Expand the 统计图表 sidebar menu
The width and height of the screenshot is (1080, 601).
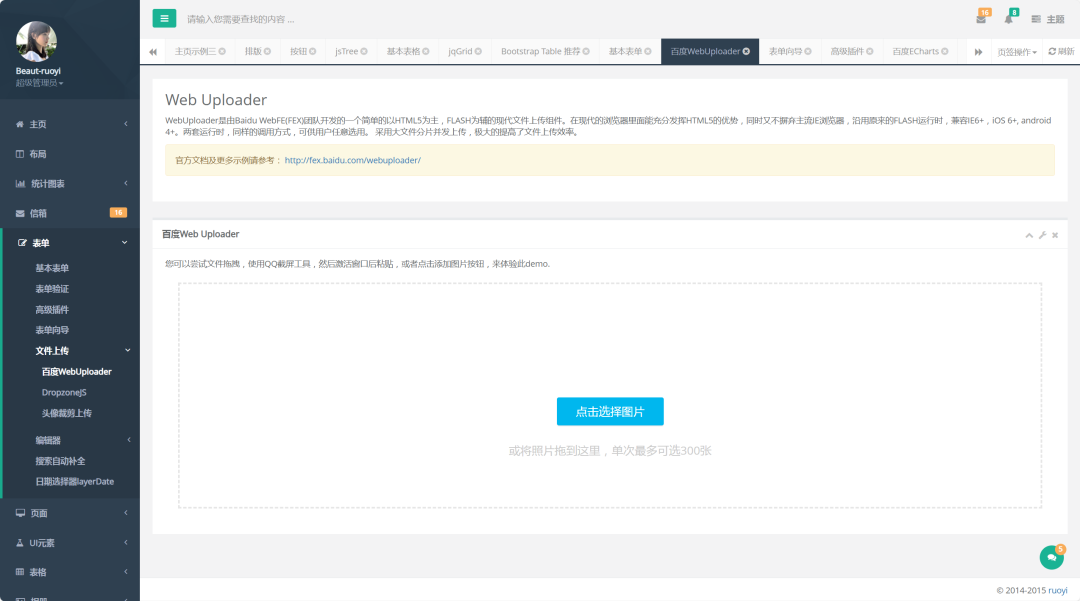[70, 184]
